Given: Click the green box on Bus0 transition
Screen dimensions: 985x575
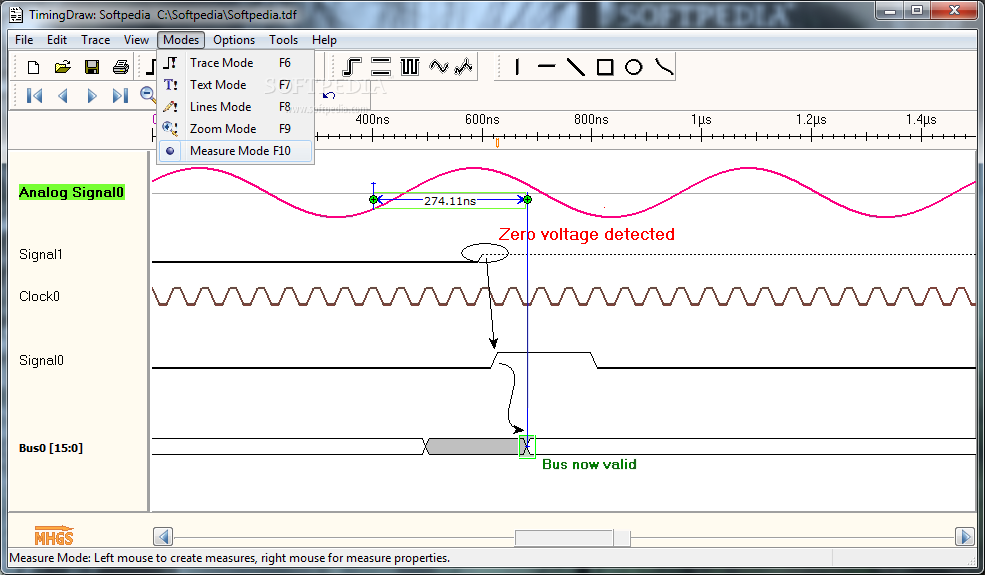Looking at the screenshot, I should (527, 446).
